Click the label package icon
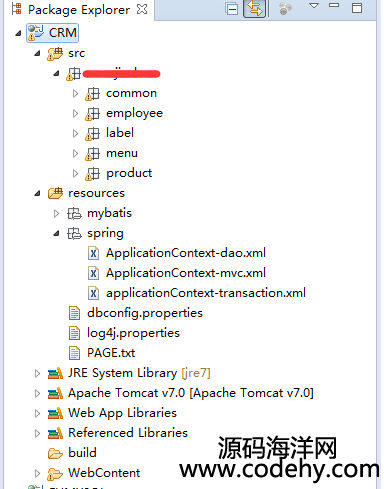Screen dimensions: 384x489 pos(92,134)
